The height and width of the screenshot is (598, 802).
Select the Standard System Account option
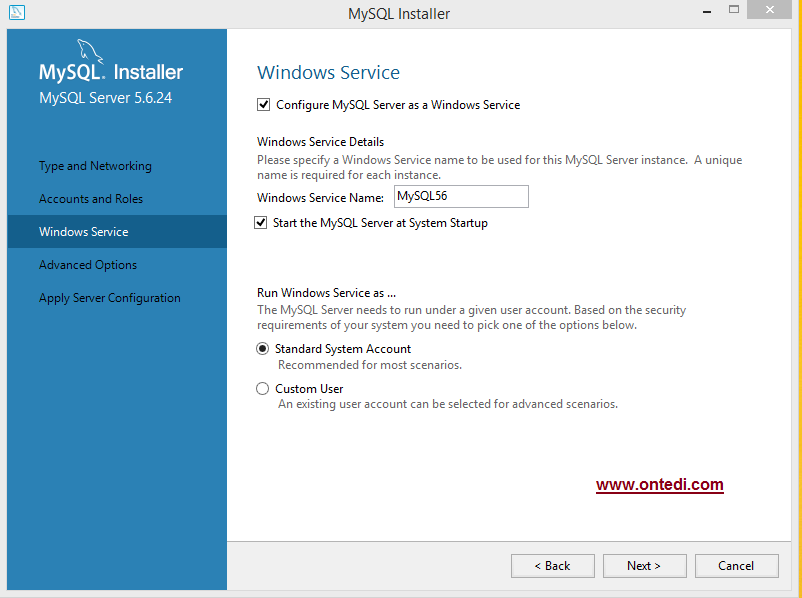click(262, 349)
